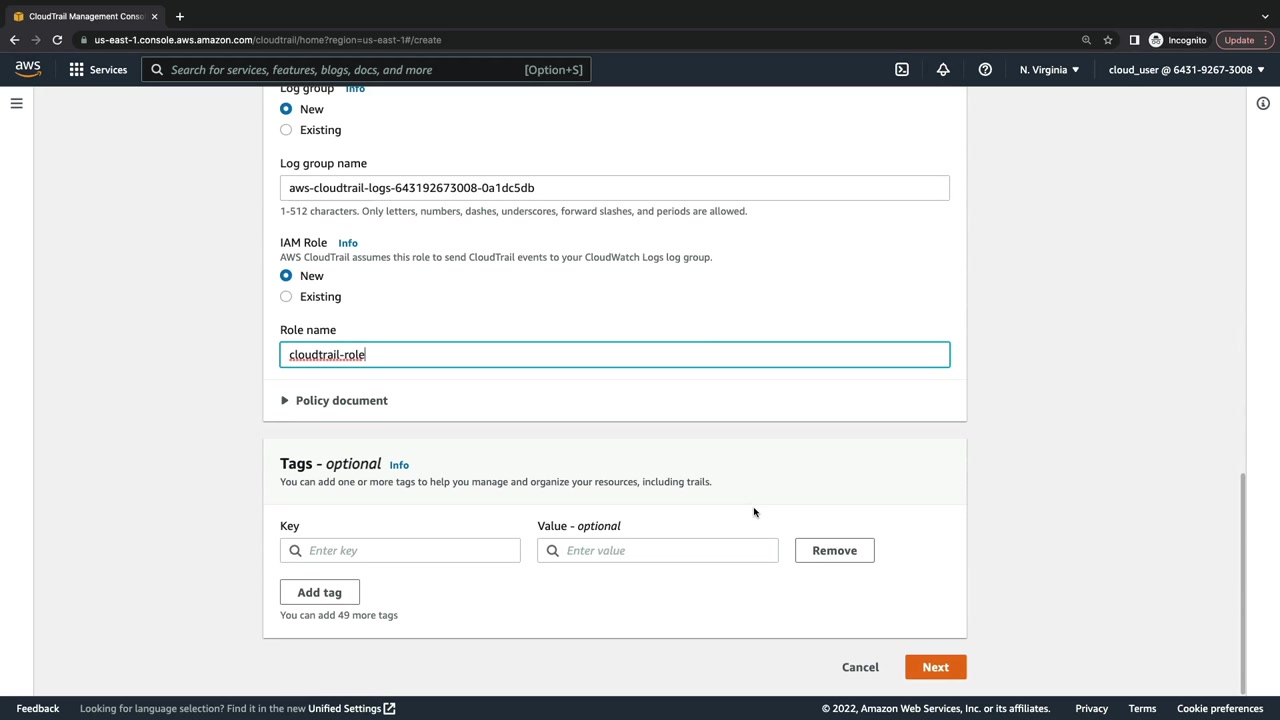This screenshot has width=1280, height=720.
Task: Click the Add tag button
Action: (320, 593)
